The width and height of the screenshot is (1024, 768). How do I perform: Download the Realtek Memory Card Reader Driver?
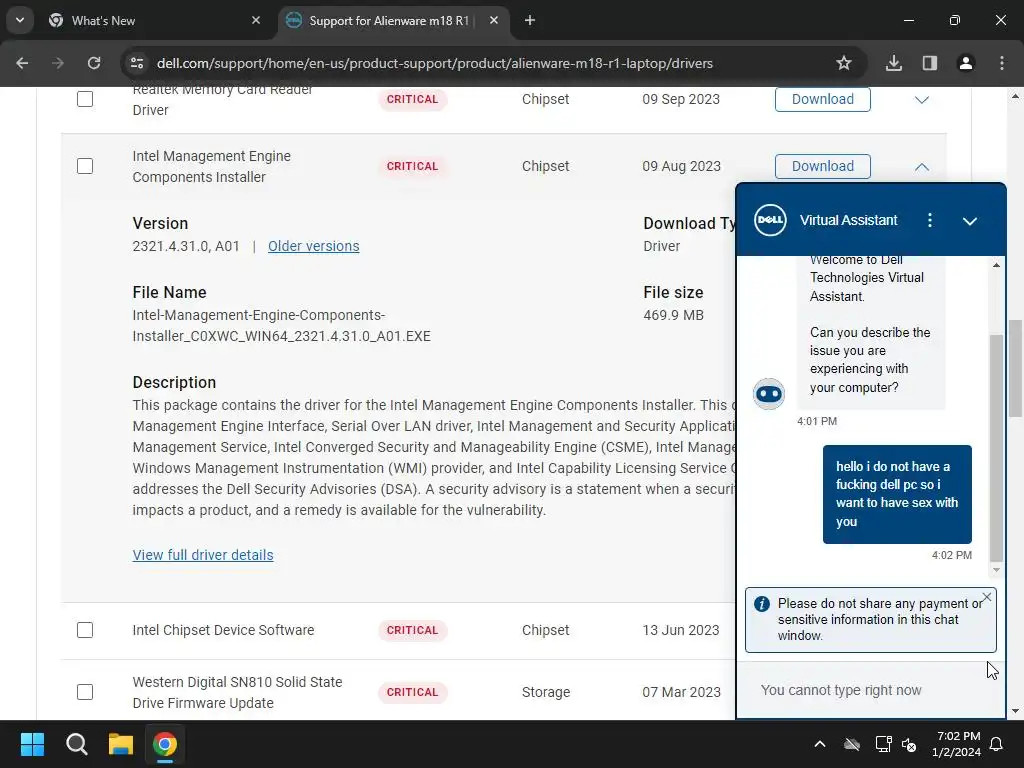(x=822, y=99)
